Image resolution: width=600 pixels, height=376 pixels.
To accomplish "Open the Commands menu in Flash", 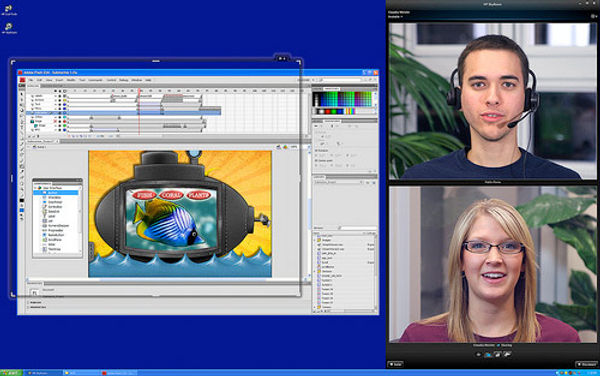I will 95,80.
